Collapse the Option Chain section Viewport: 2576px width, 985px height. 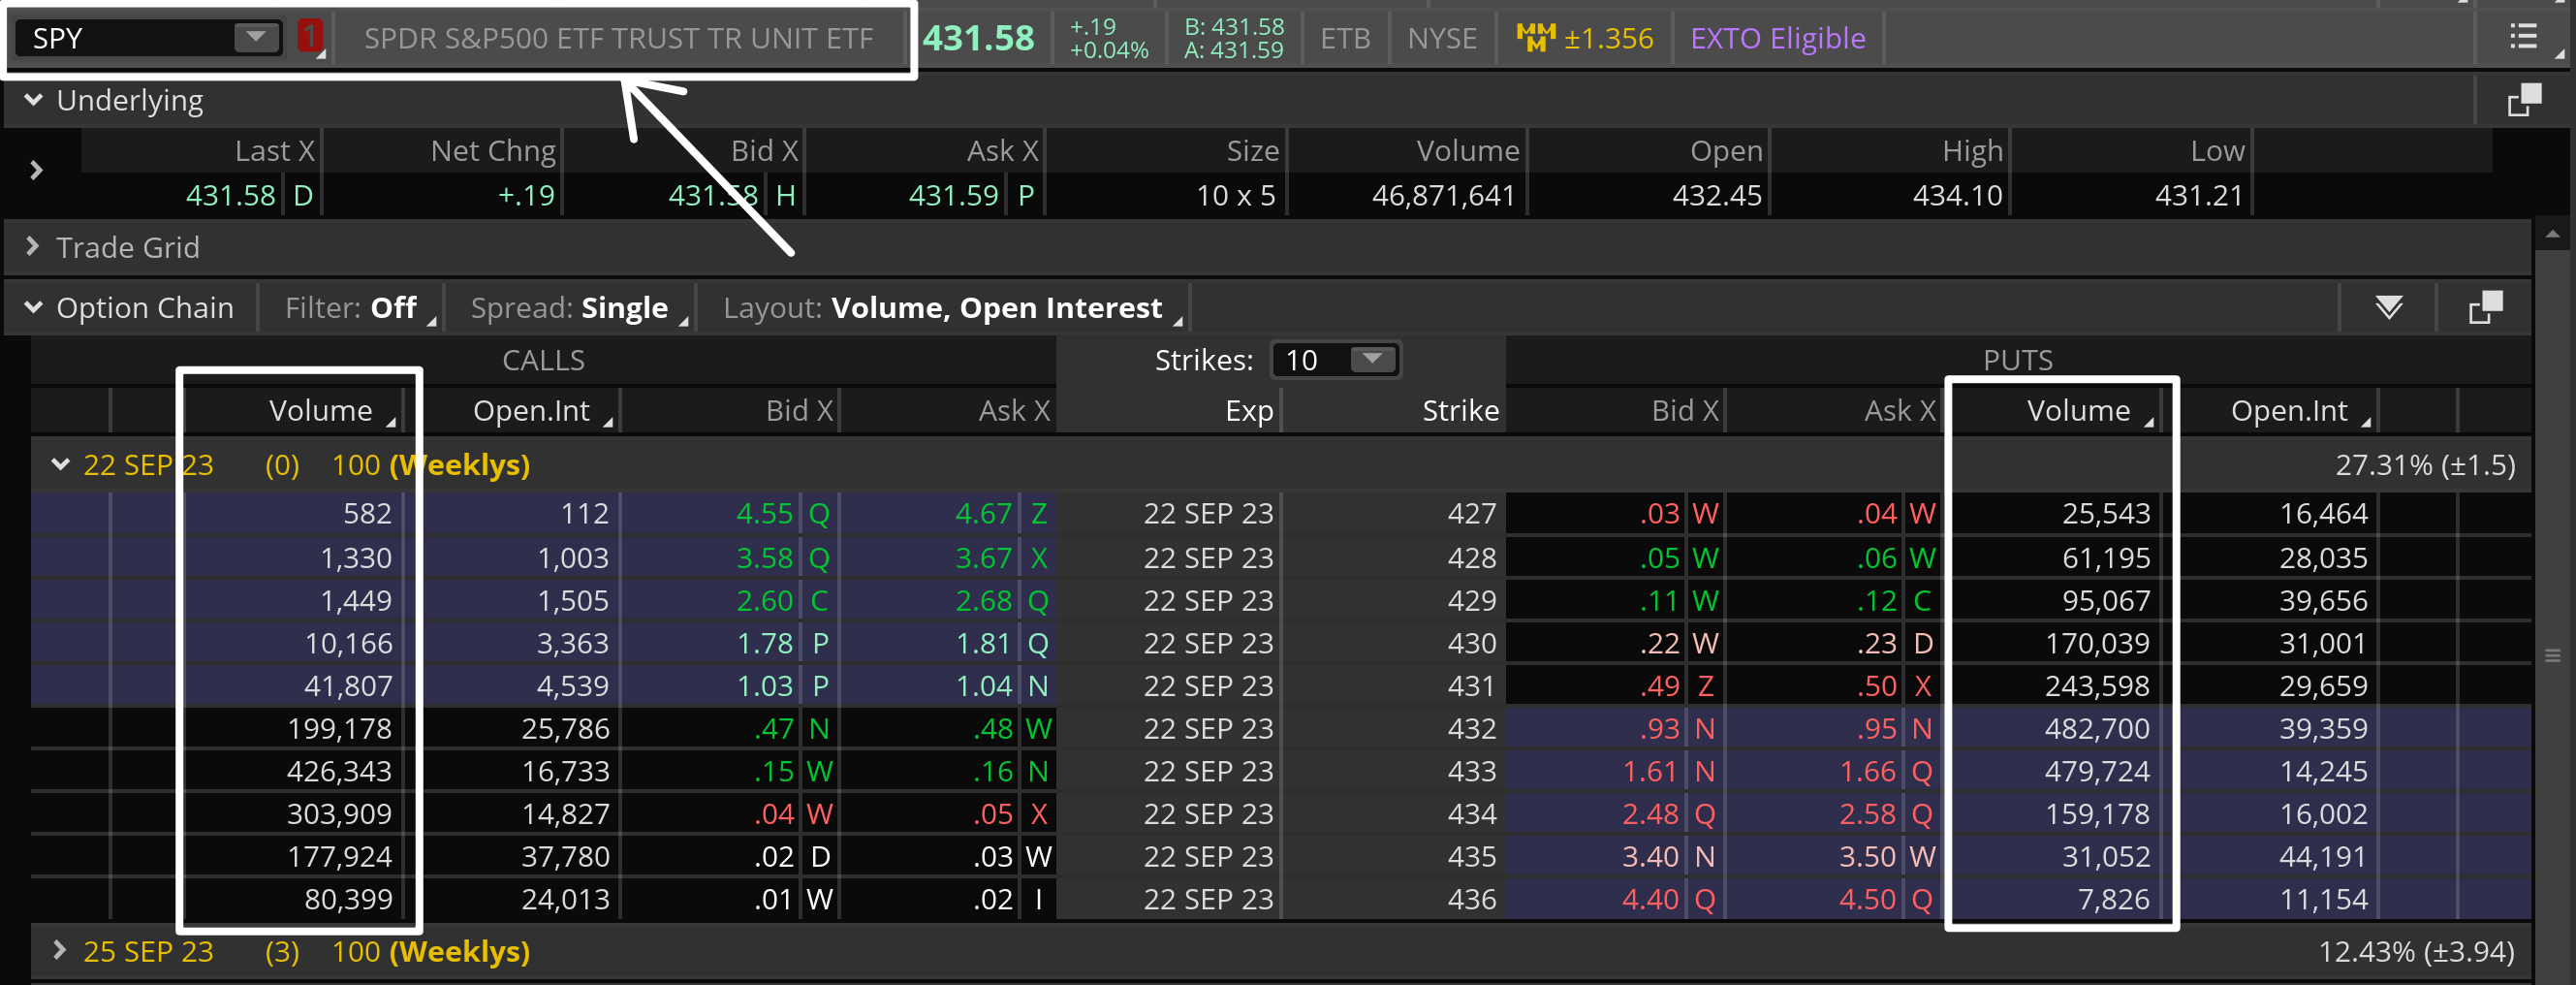(x=33, y=307)
